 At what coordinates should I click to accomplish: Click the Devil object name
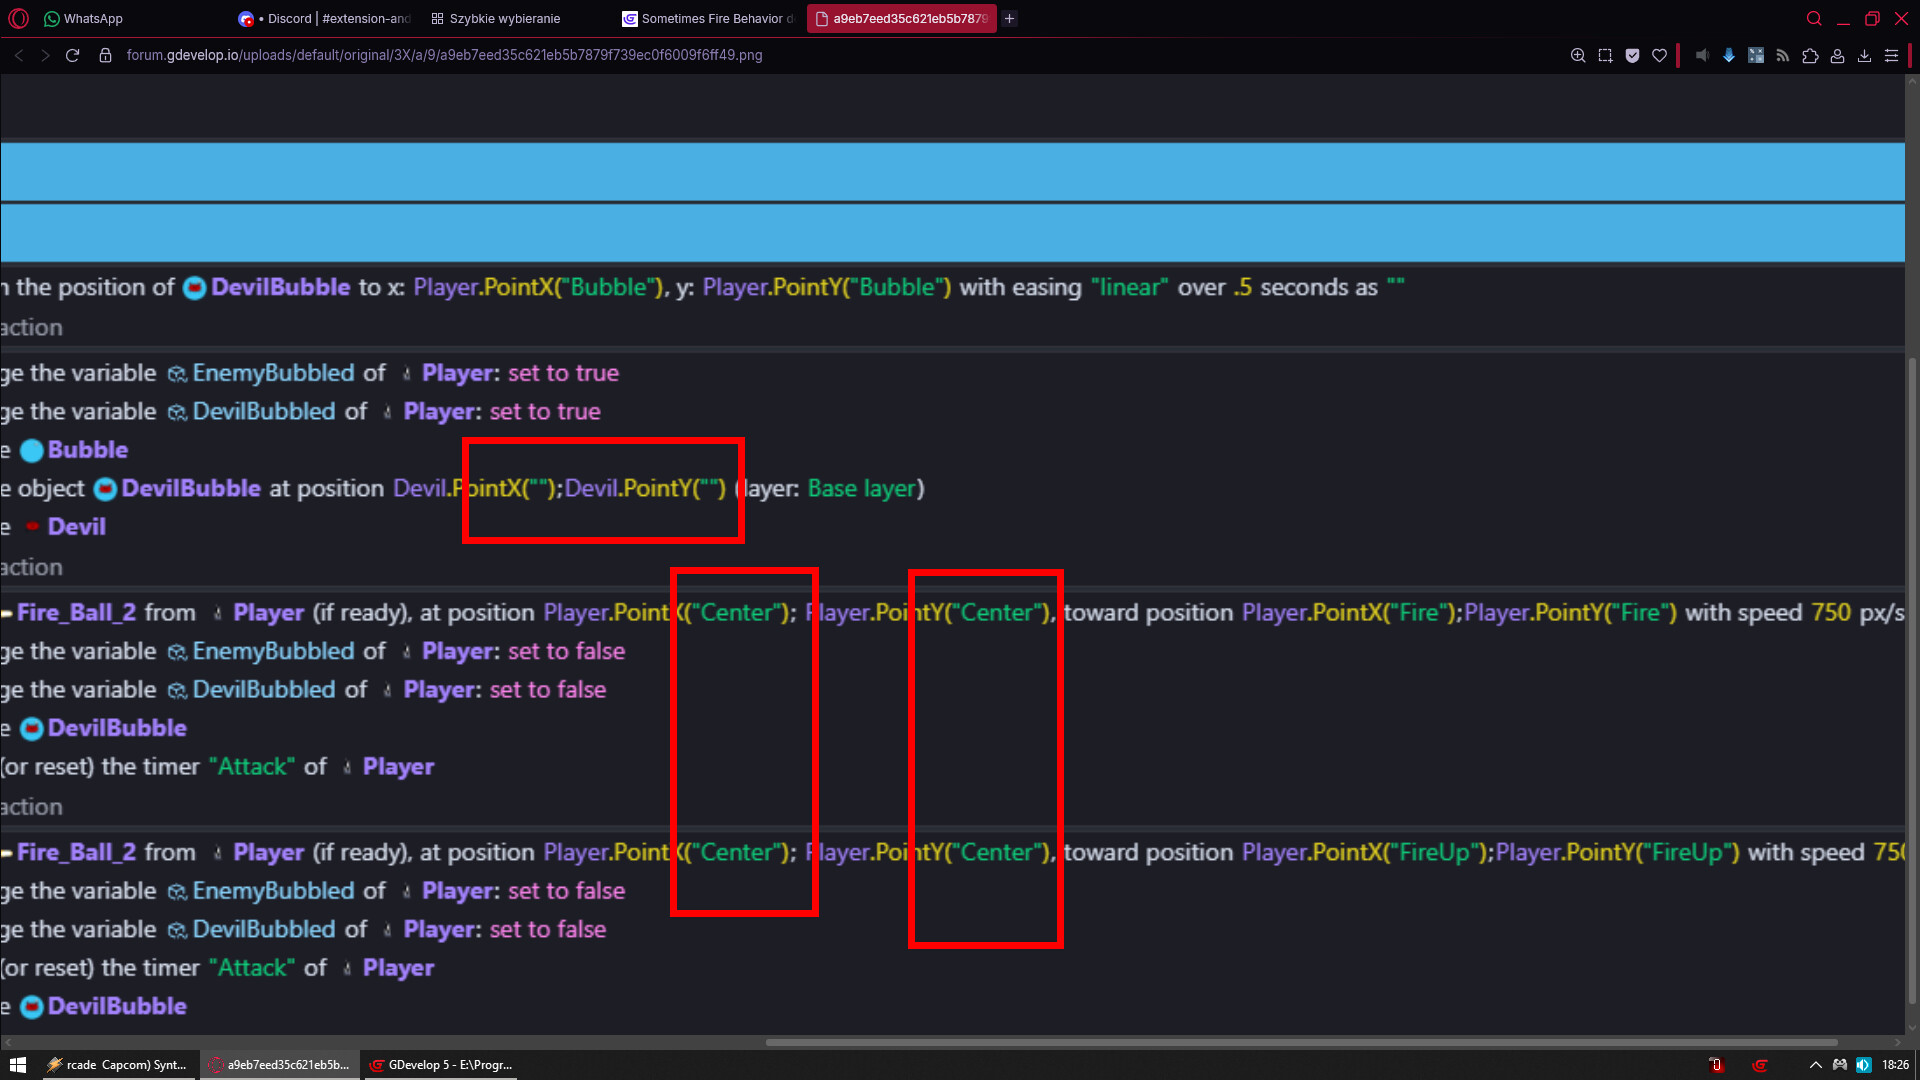coord(76,527)
